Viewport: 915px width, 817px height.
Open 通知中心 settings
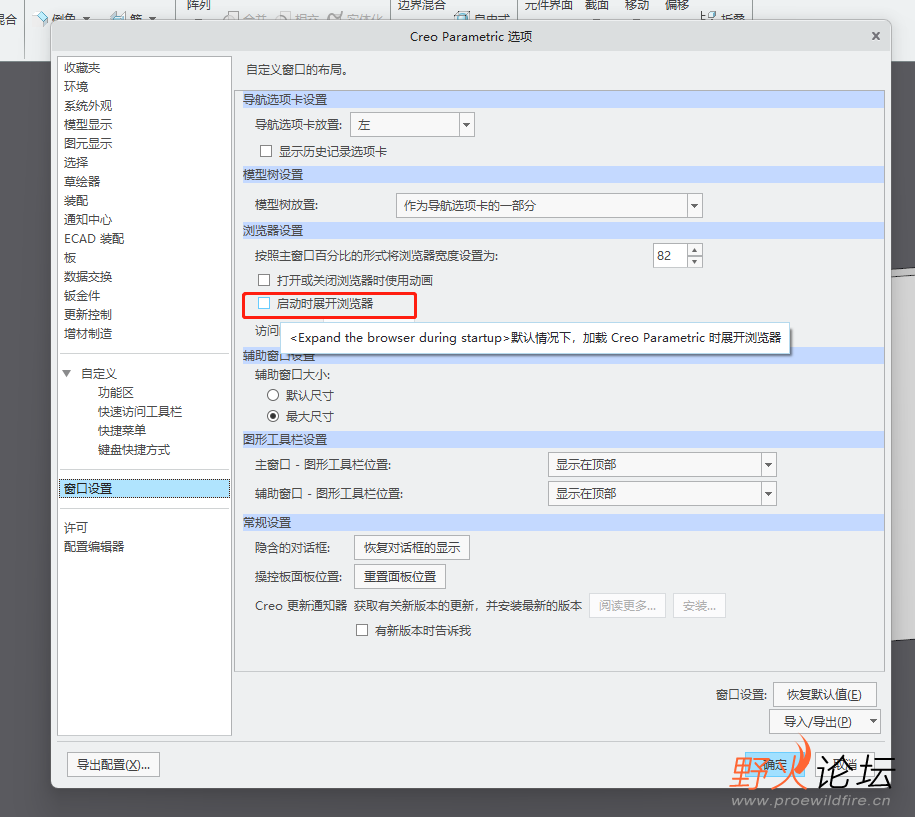click(88, 219)
